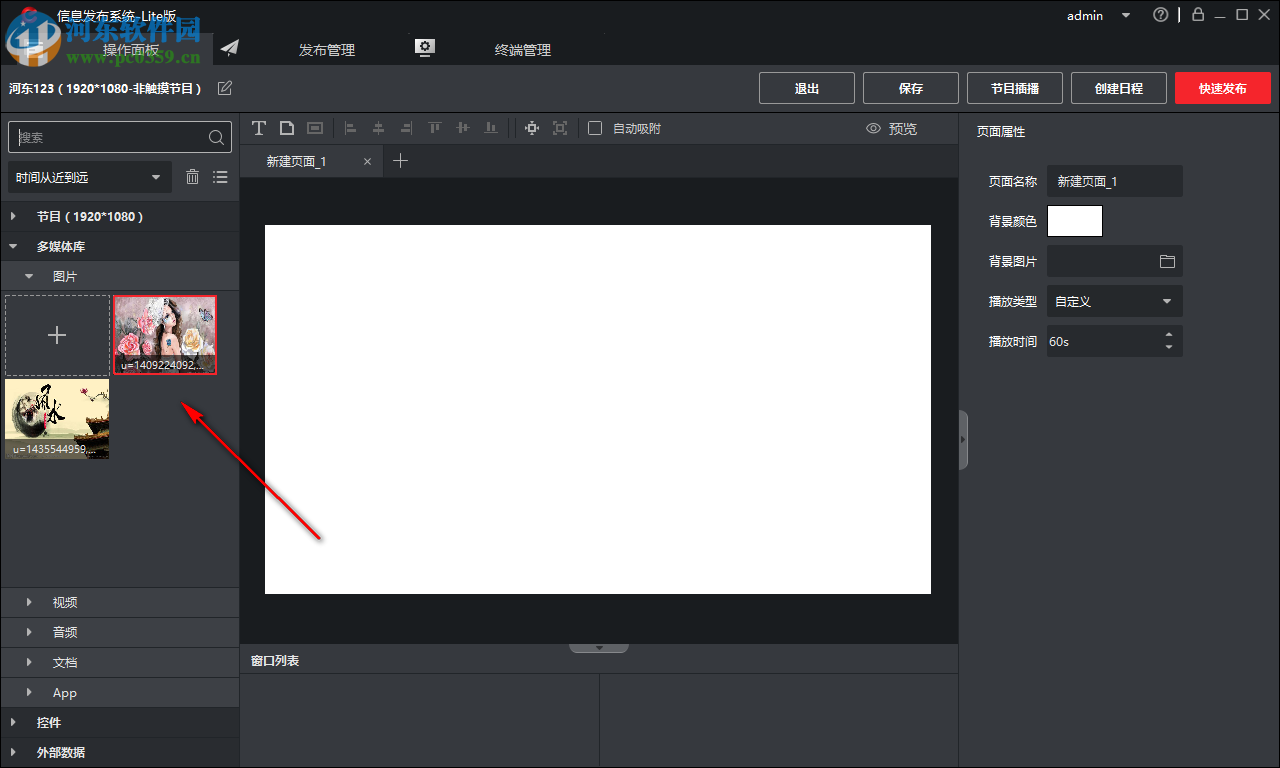
Task: Open the 时间从近到远 sort dropdown
Action: pyautogui.click(x=89, y=176)
